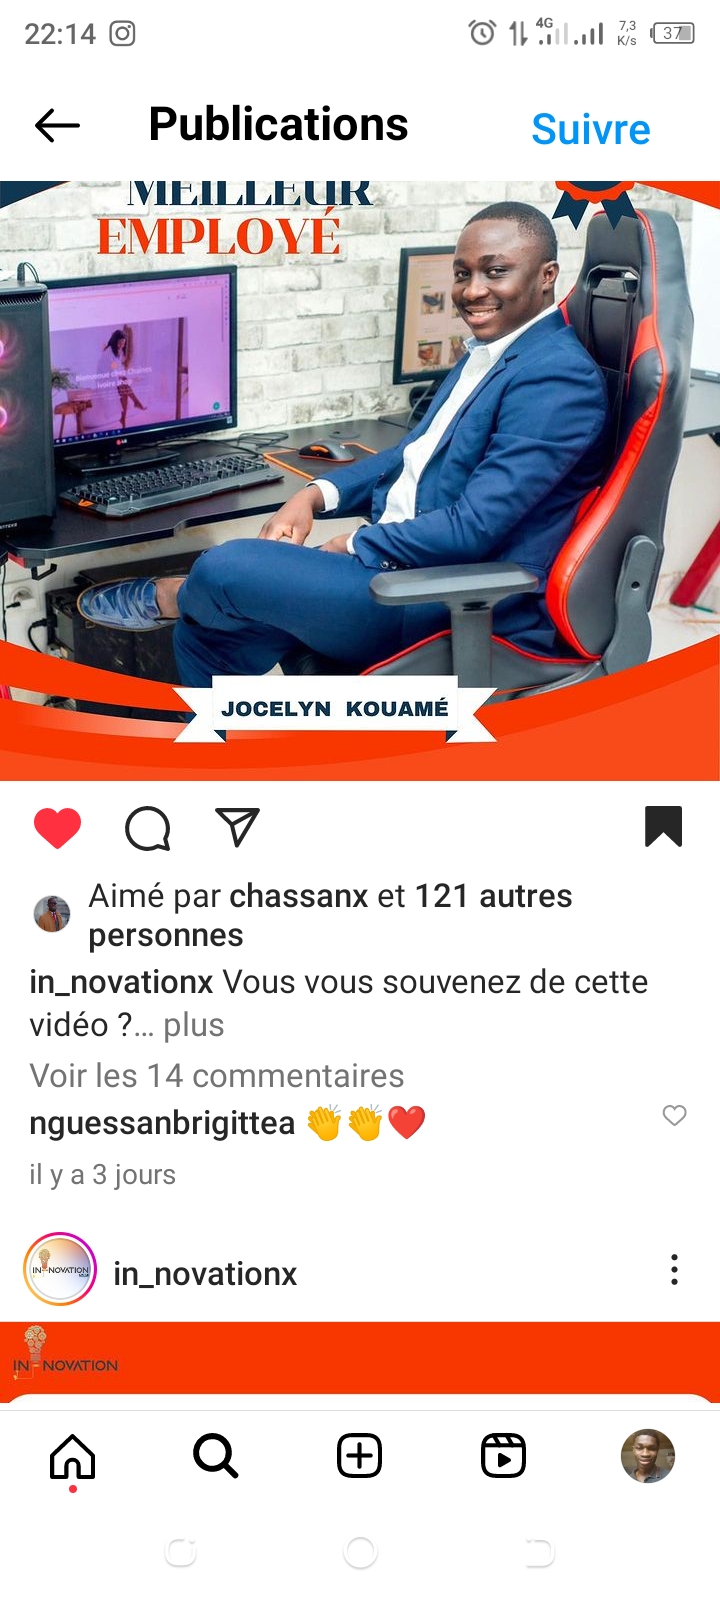Open three-dot menu for in_novationx post

[675, 1270]
